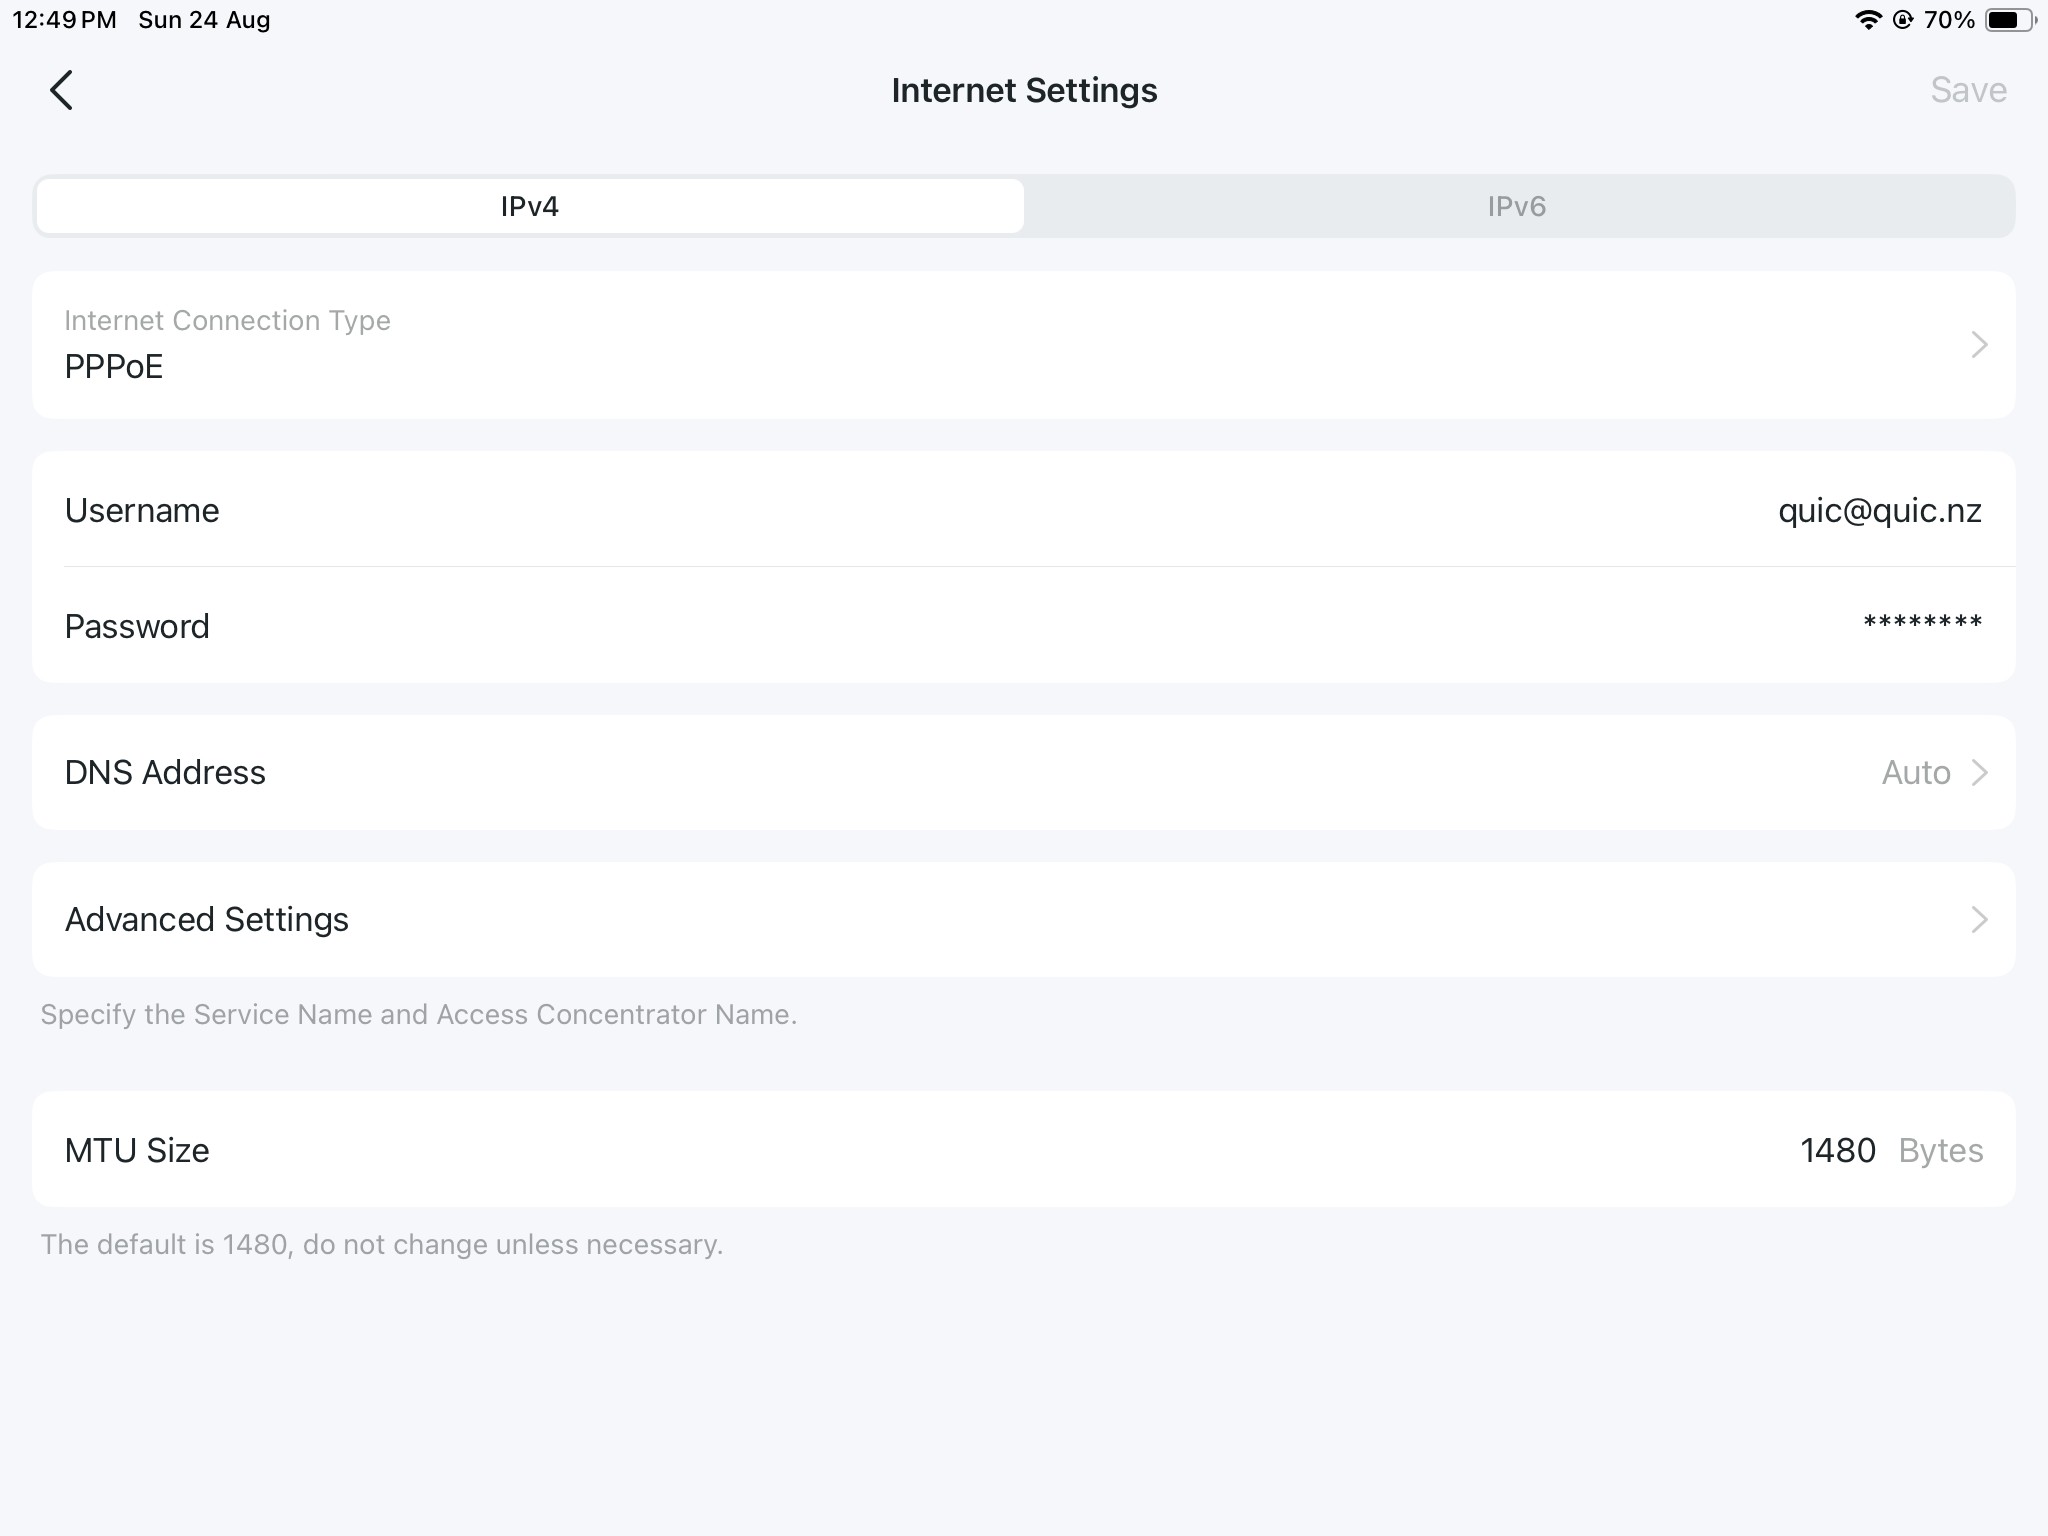The width and height of the screenshot is (2048, 1536).
Task: Open Advanced Settings
Action: 1022,920
